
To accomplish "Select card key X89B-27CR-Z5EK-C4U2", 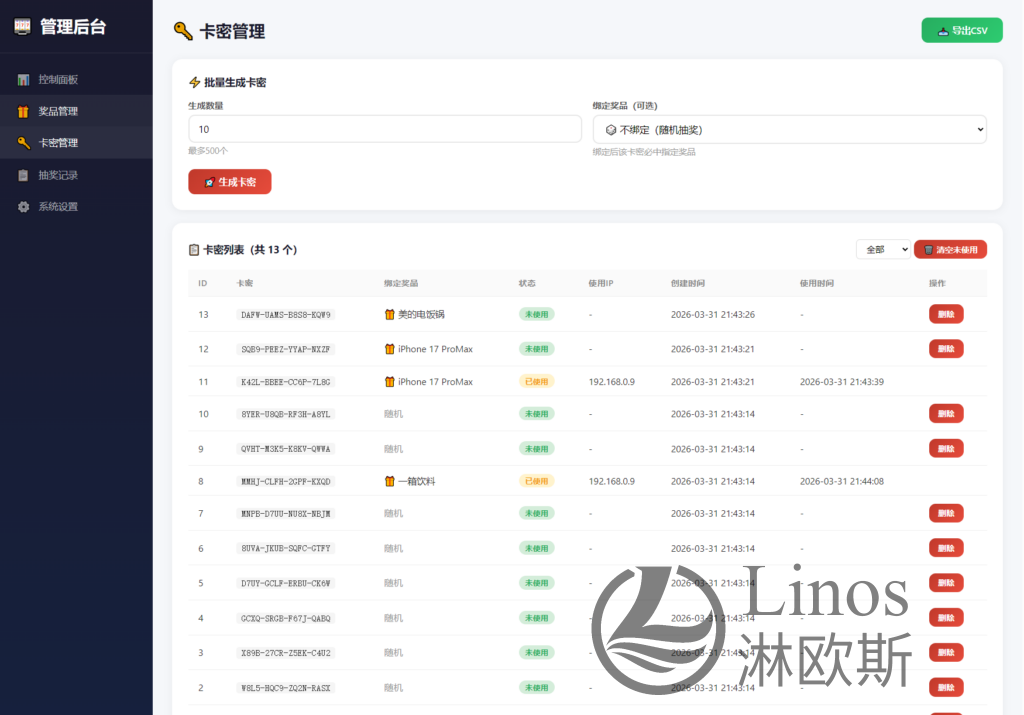I will (x=285, y=653).
